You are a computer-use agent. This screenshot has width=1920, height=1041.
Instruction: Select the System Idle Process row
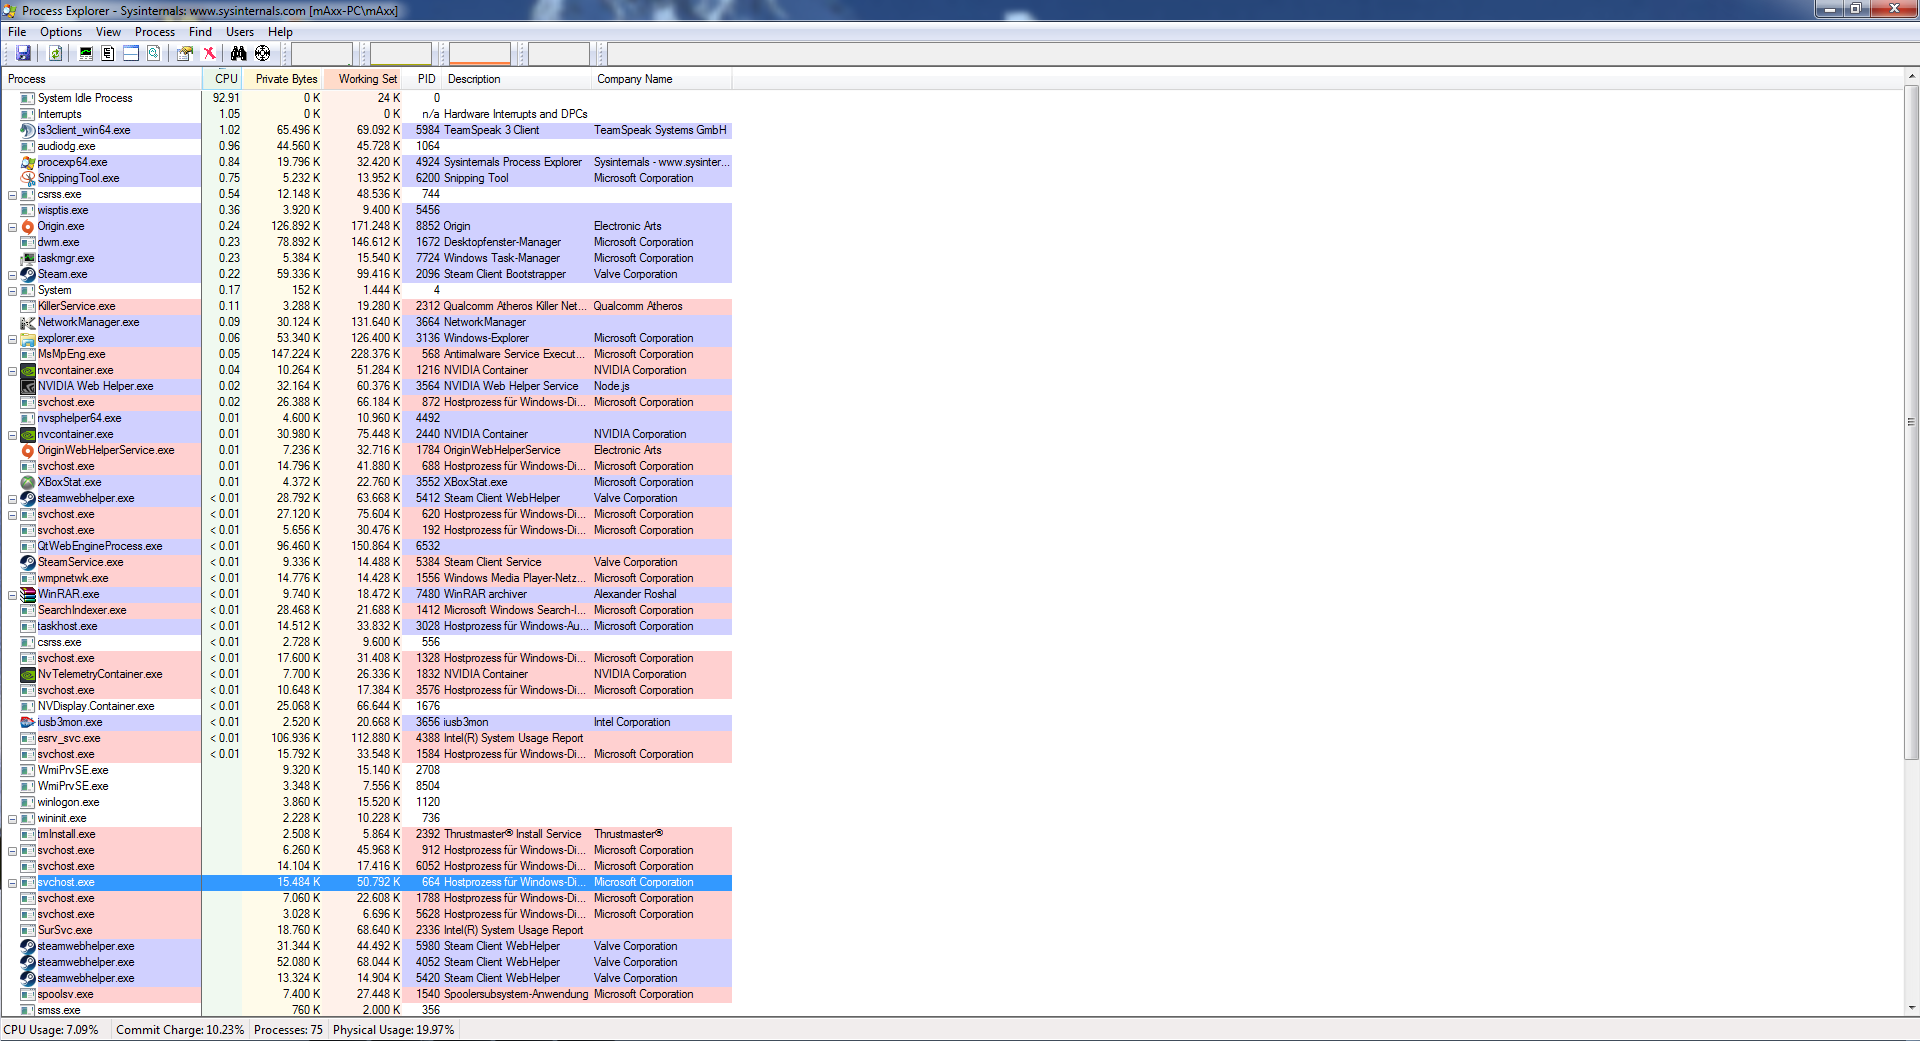coord(367,98)
